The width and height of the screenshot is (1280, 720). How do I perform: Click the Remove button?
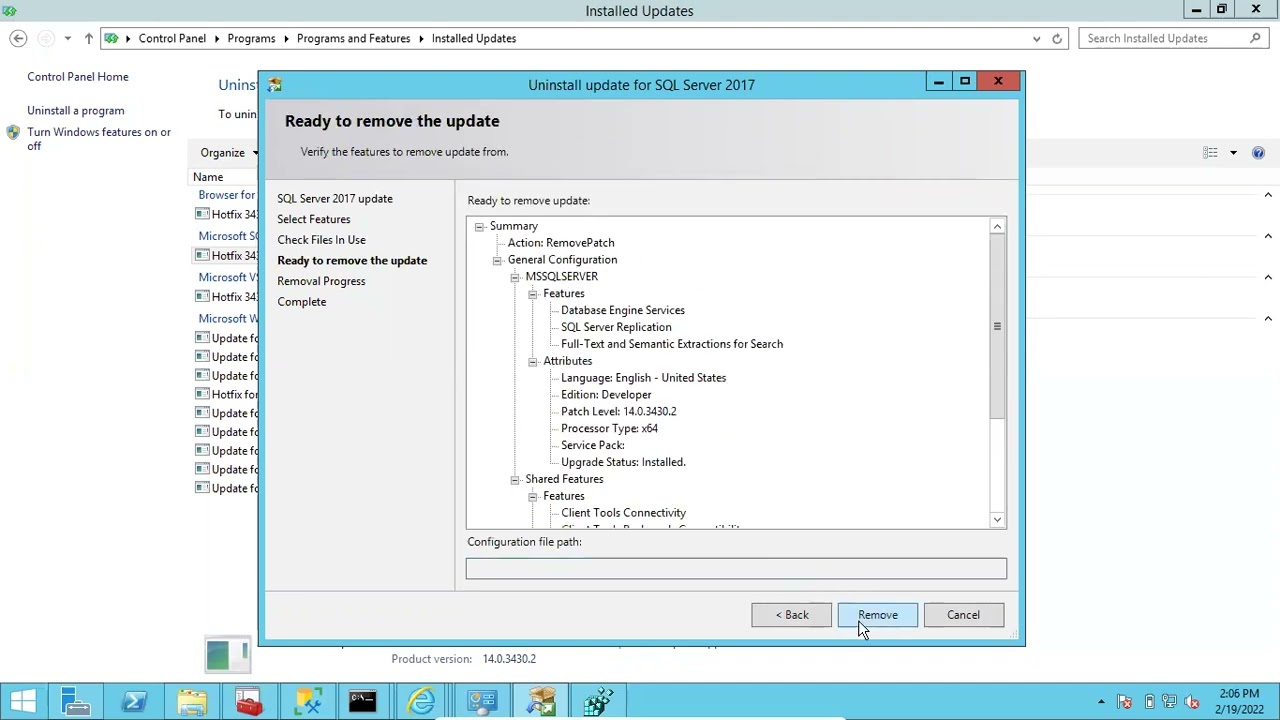click(x=877, y=615)
